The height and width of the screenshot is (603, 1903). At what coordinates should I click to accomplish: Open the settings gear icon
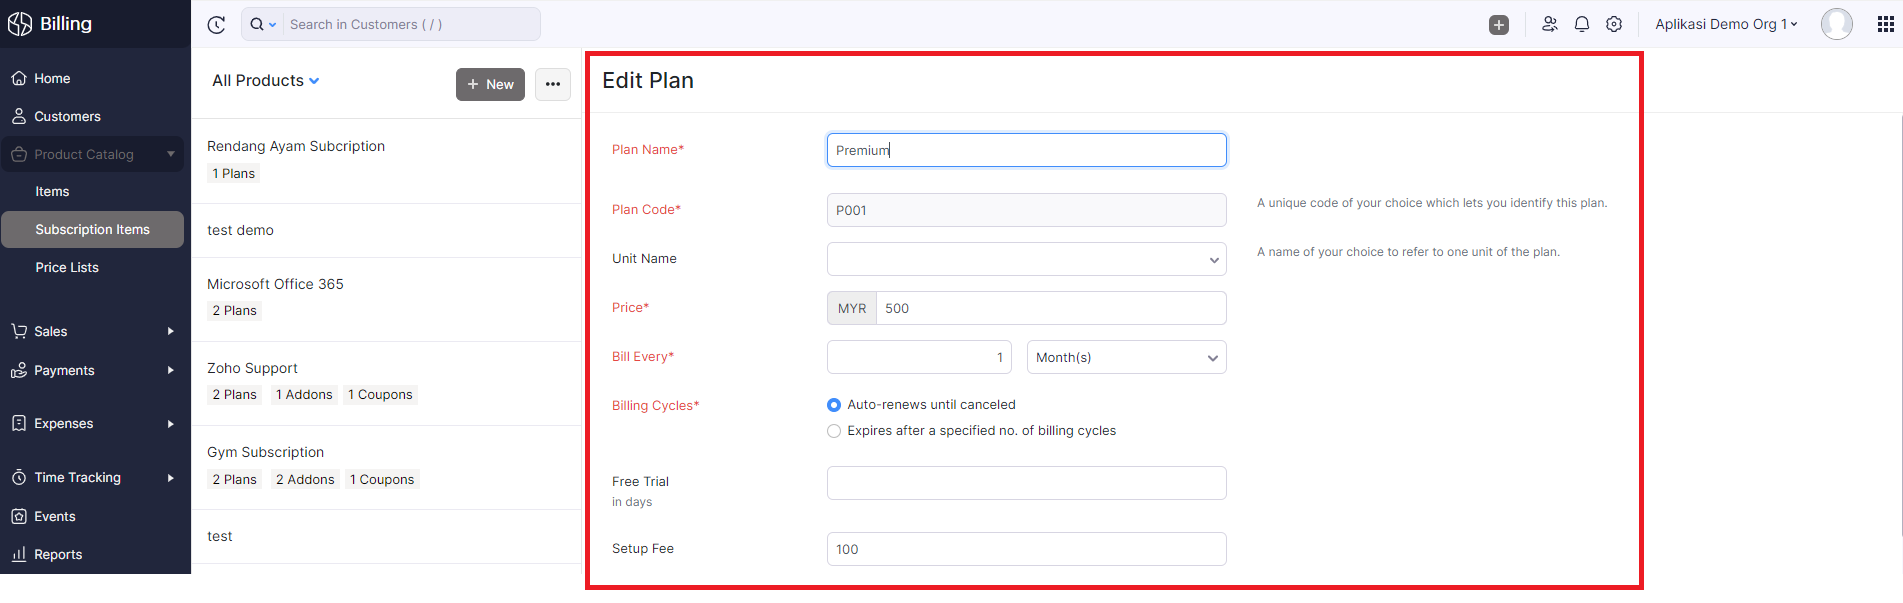tap(1614, 24)
